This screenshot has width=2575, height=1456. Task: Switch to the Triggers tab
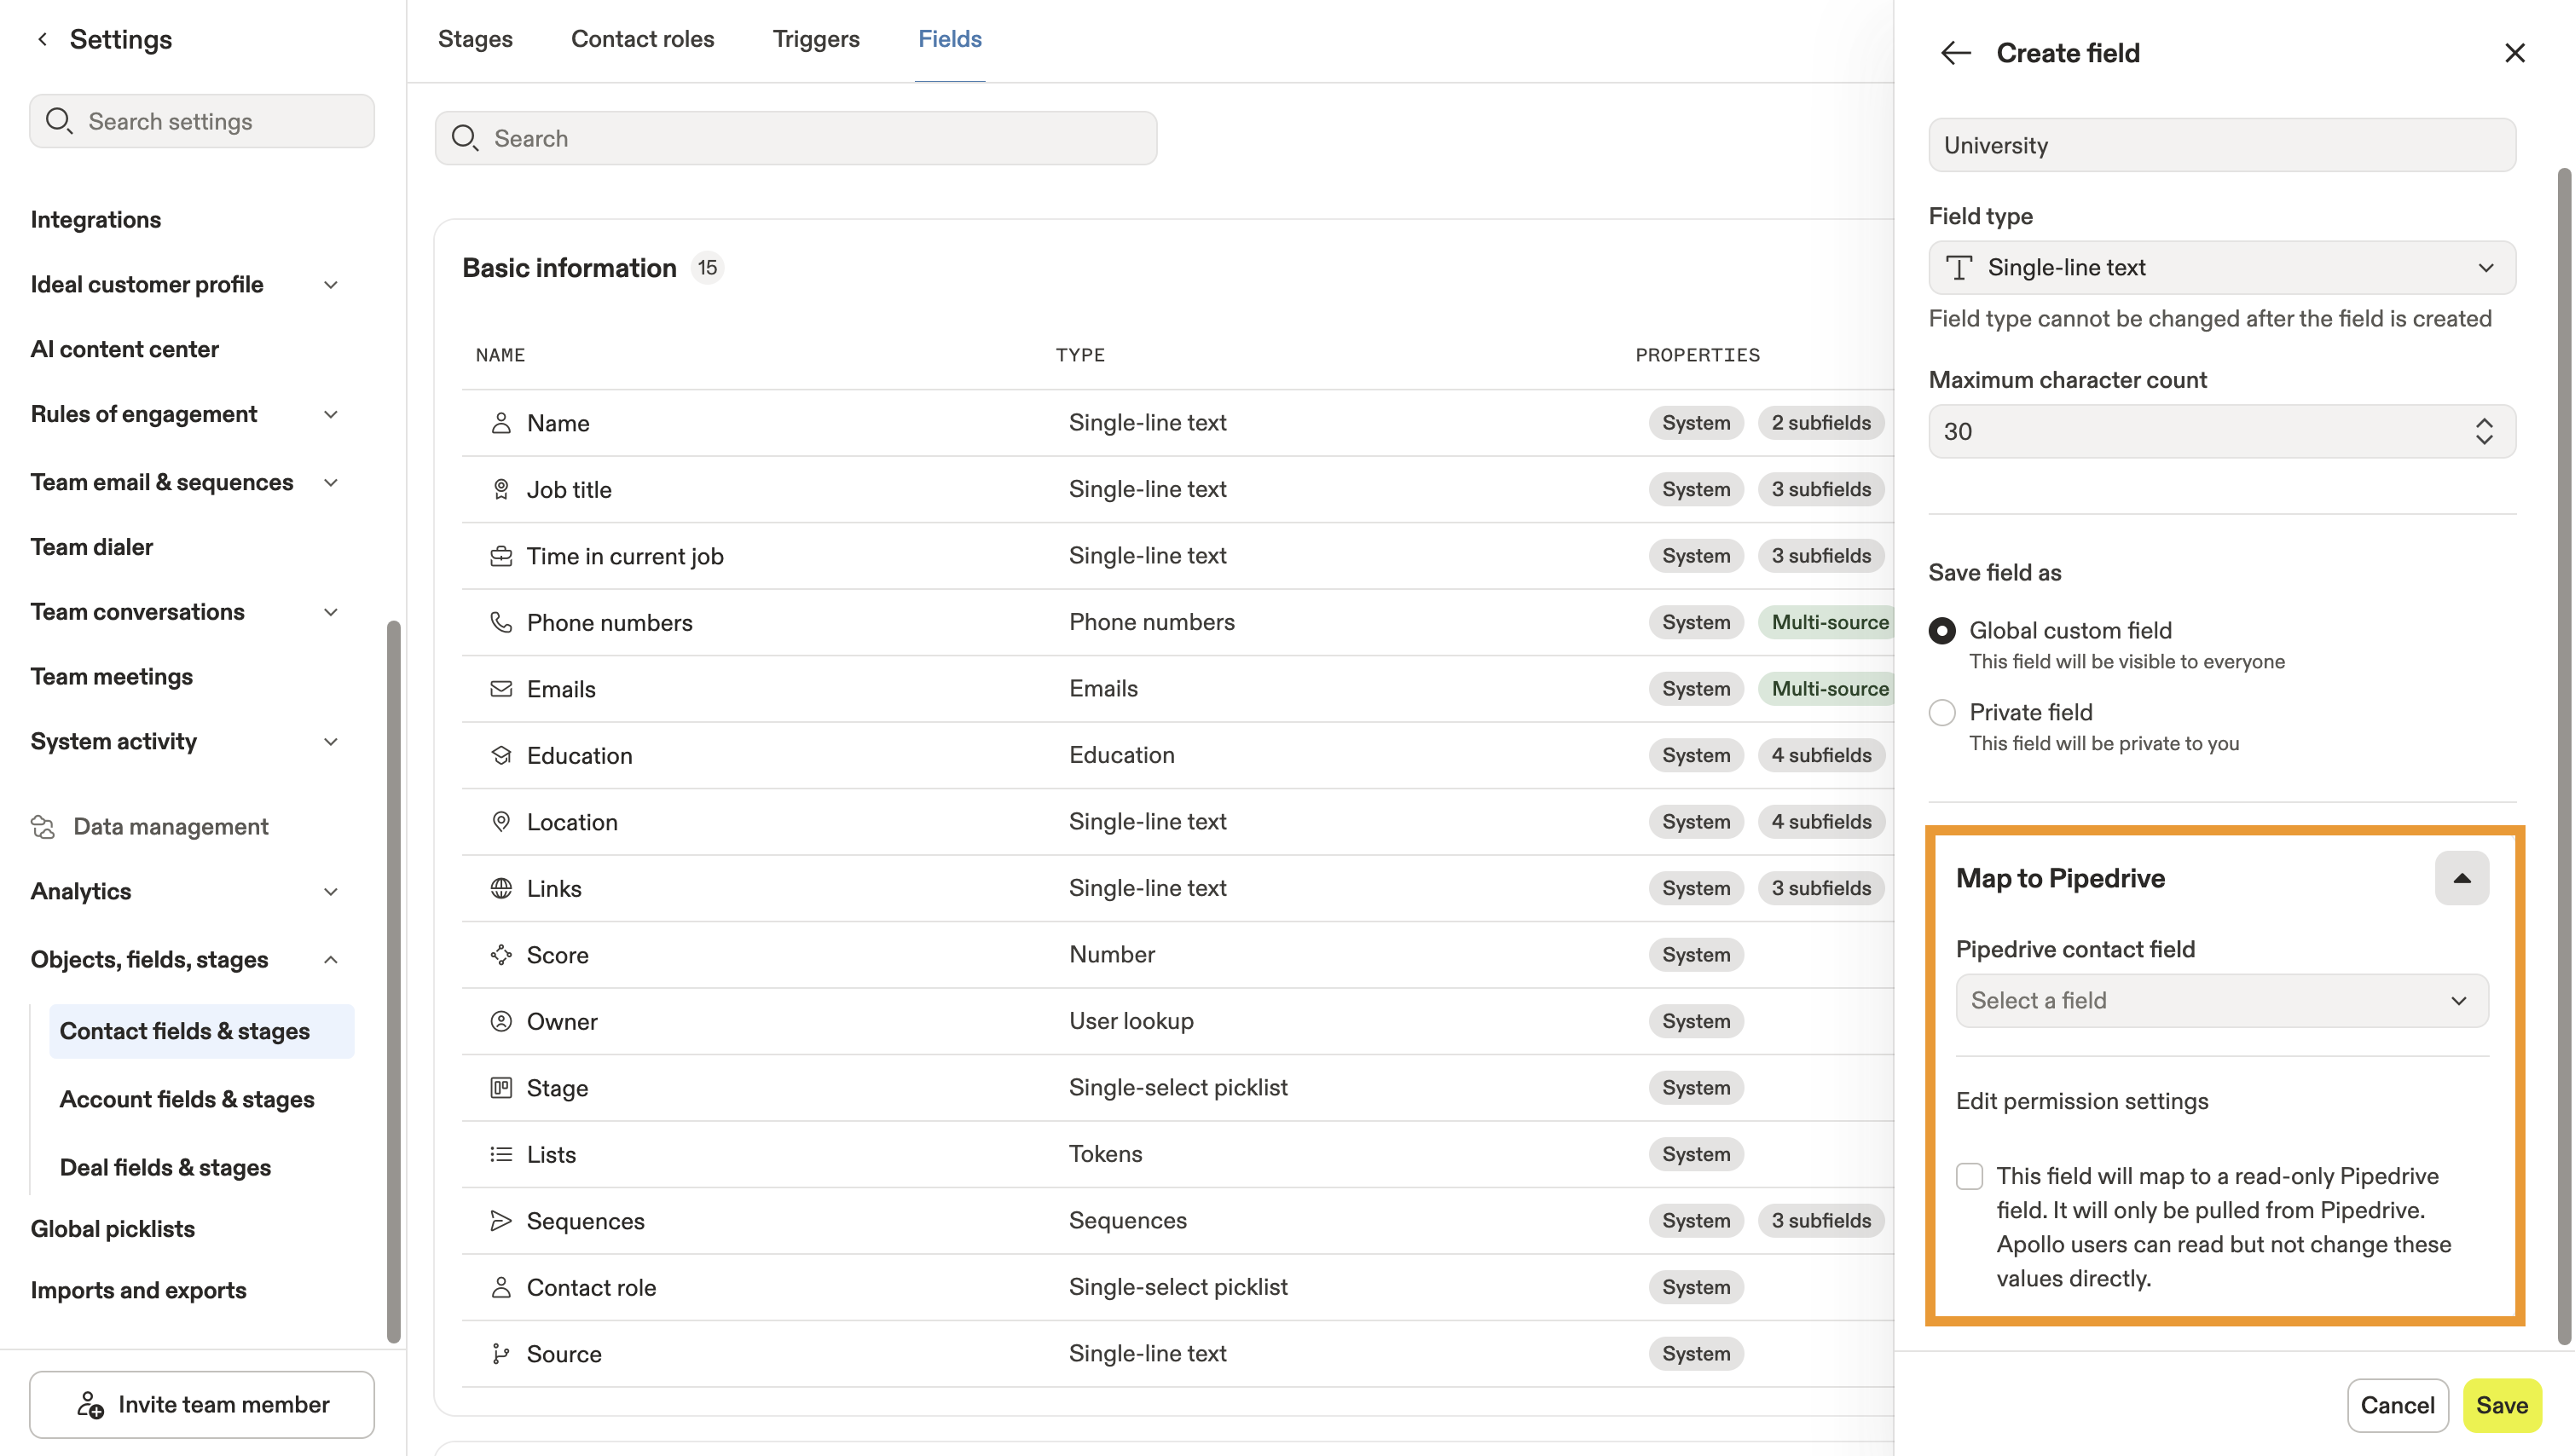(x=816, y=39)
